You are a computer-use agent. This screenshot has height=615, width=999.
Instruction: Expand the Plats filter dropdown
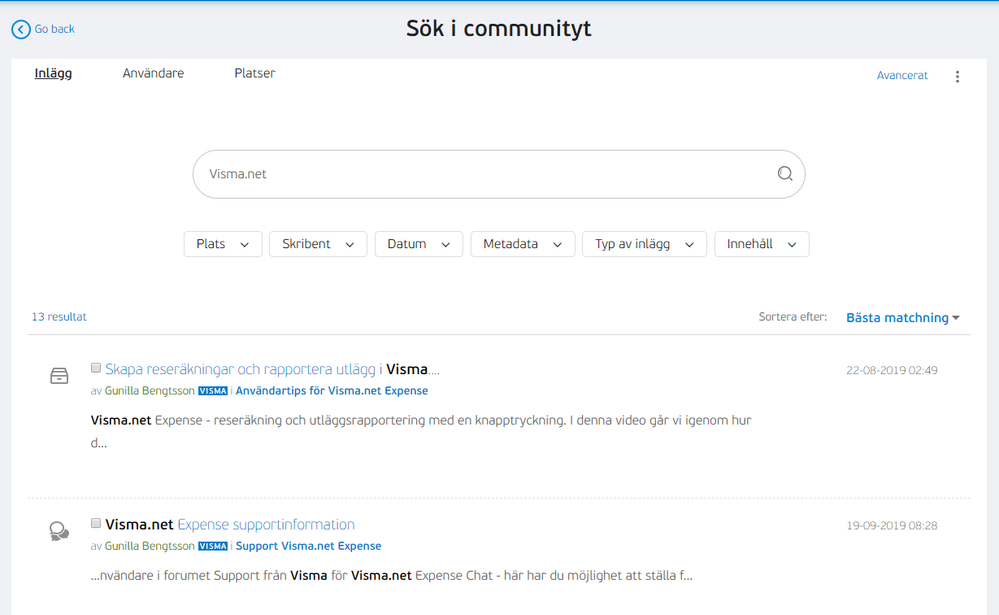point(223,244)
